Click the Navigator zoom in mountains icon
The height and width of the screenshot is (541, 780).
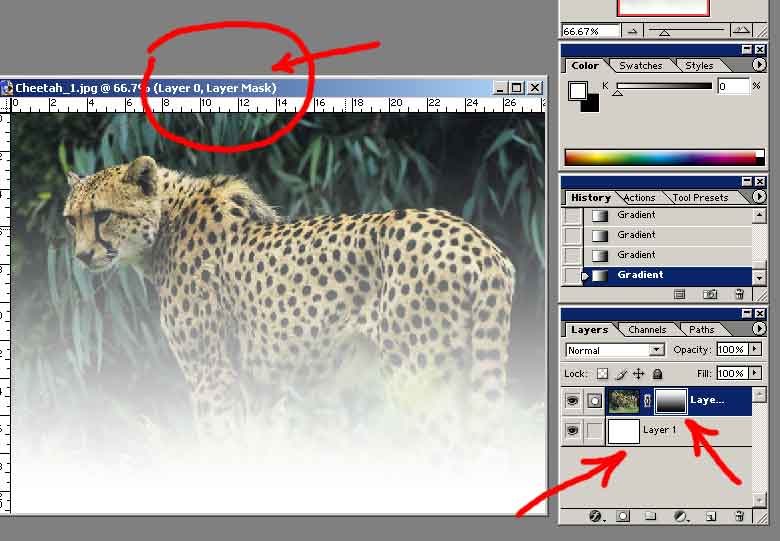point(741,31)
